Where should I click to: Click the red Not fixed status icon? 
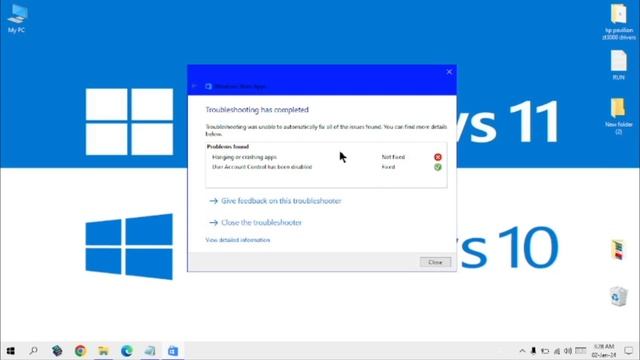pyautogui.click(x=438, y=157)
